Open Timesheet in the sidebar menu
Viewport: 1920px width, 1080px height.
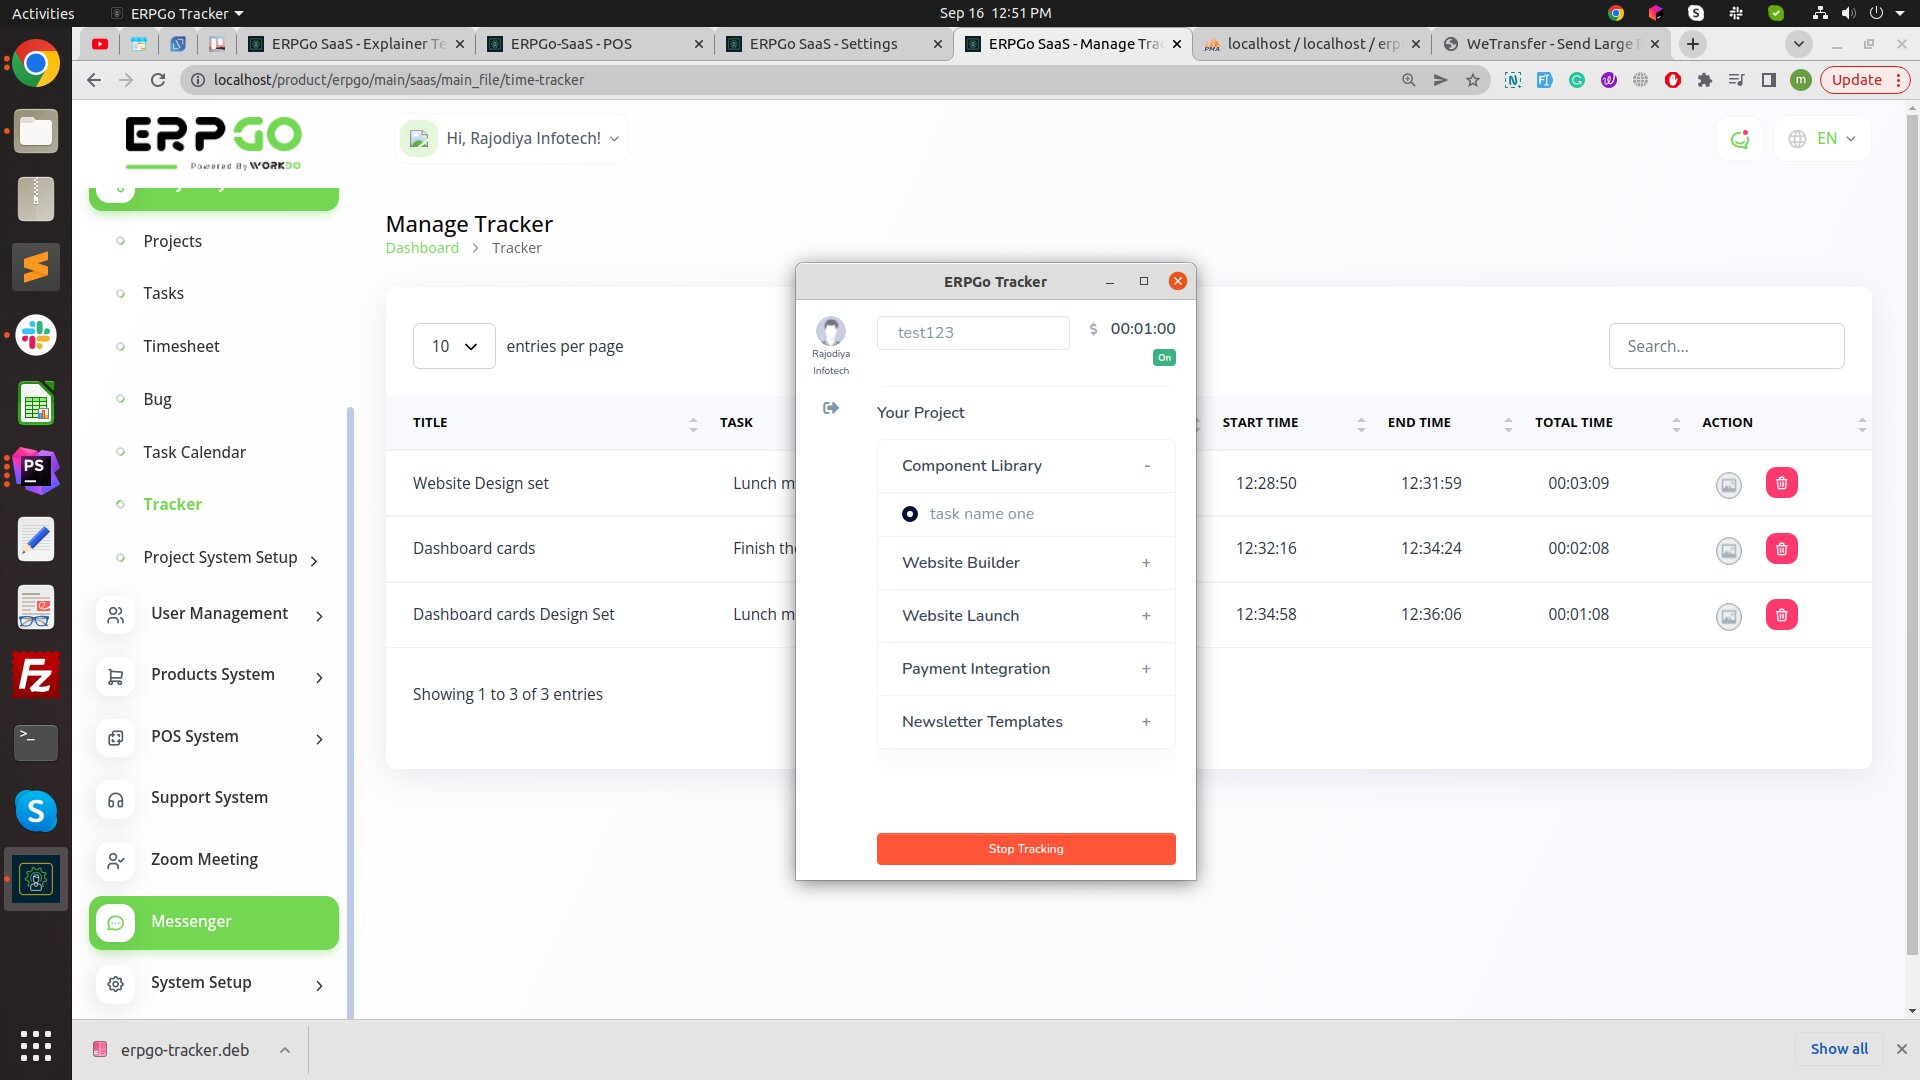coord(181,346)
